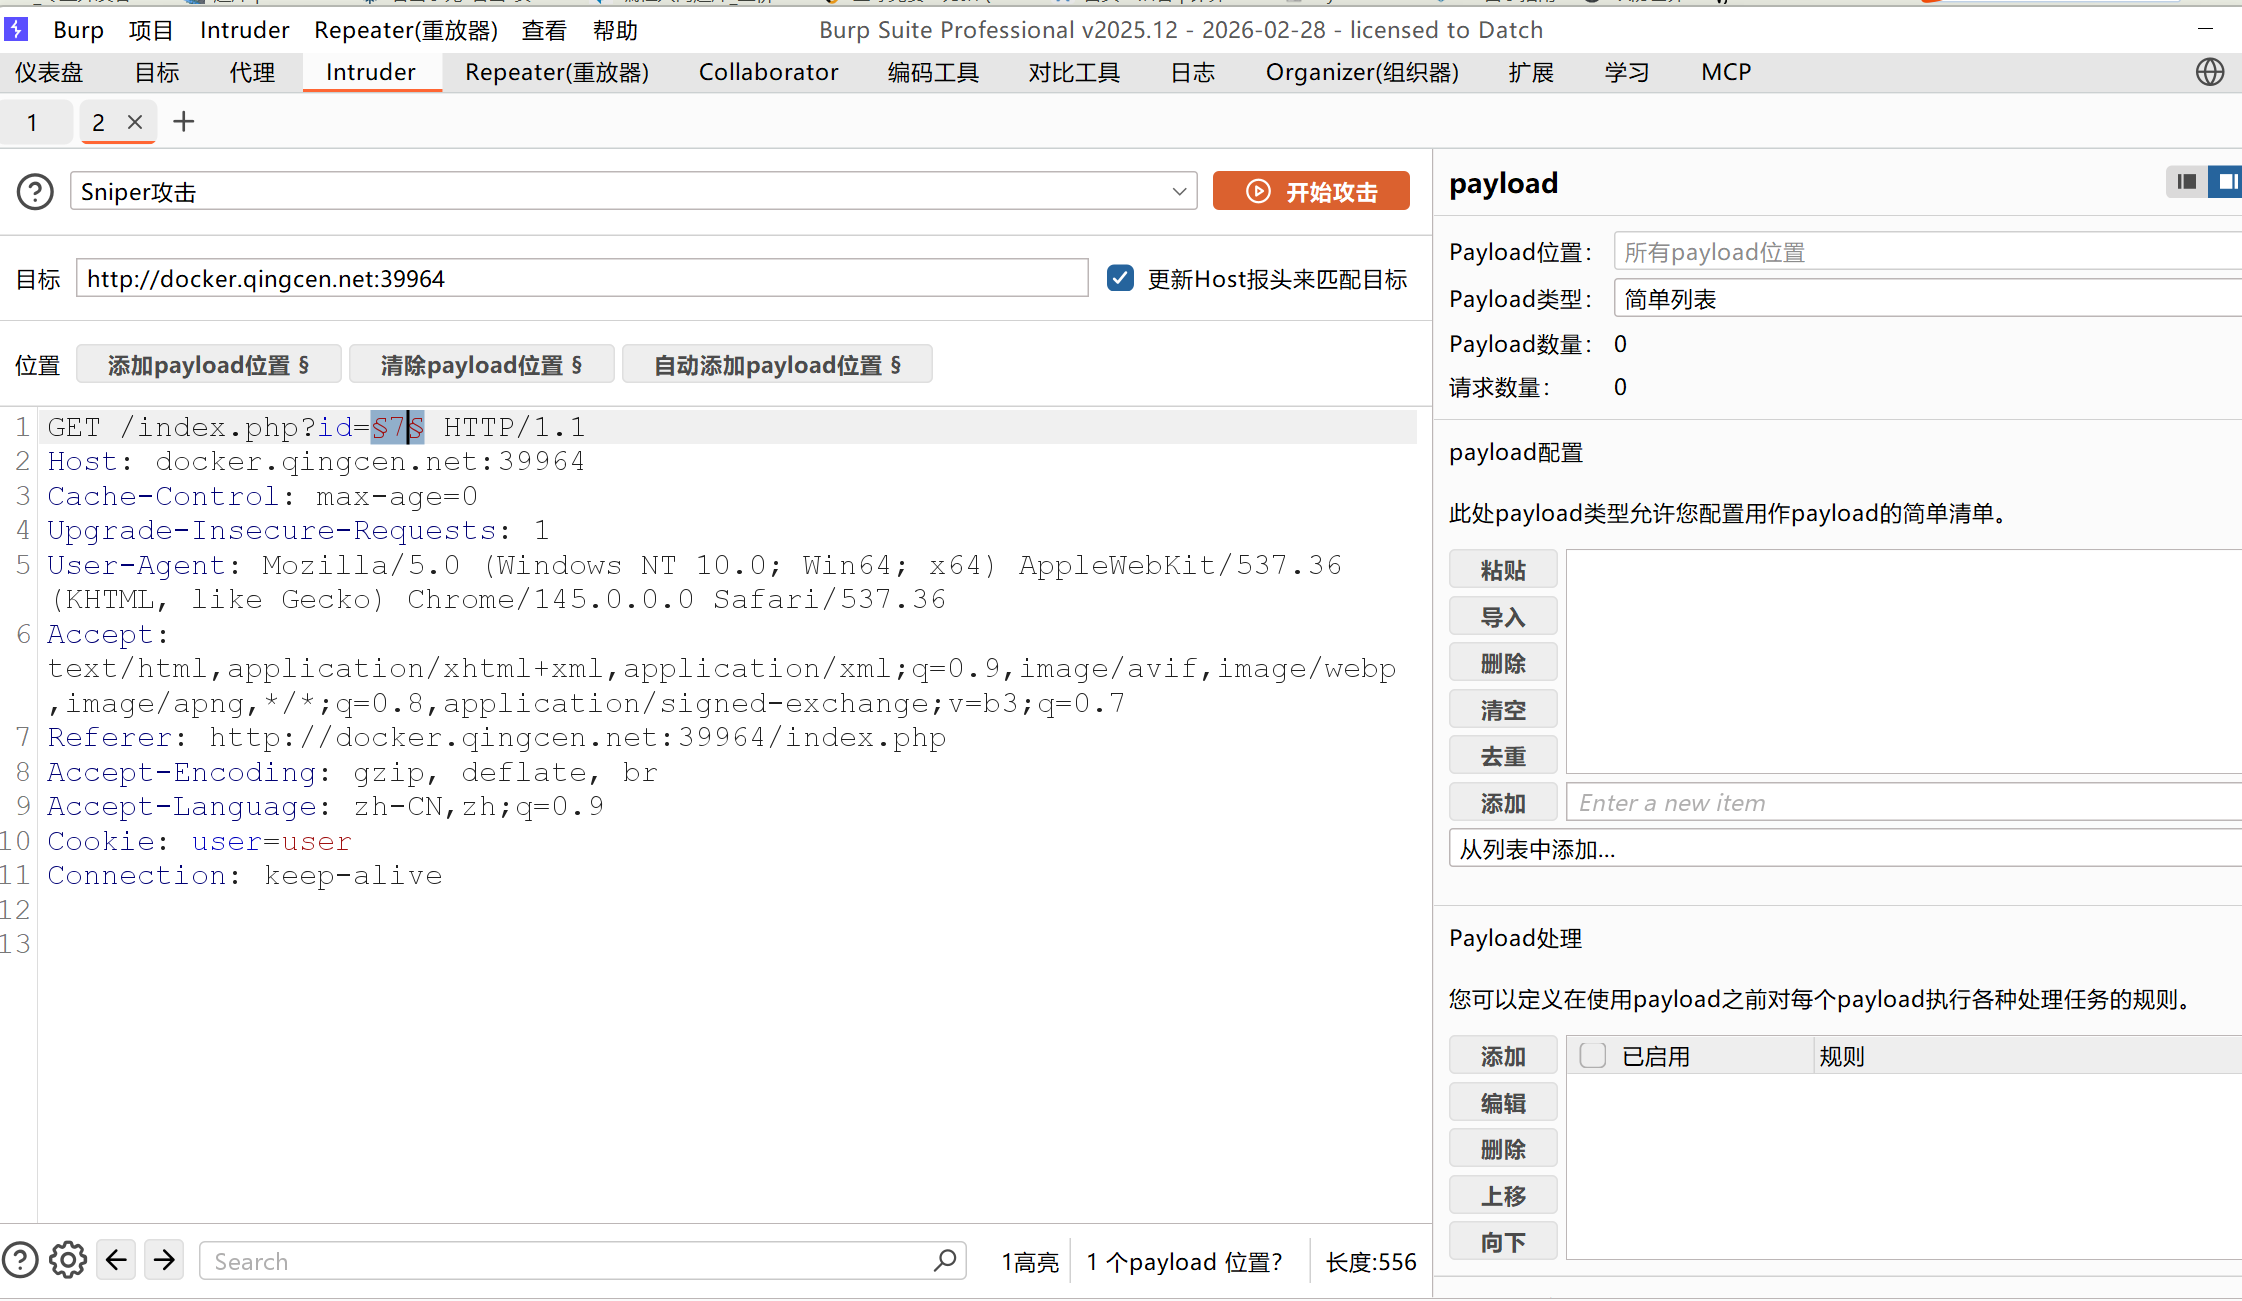2242x1301 pixels.
Task: Toggle the 已启用 checkbox in Payload处理
Action: pyautogui.click(x=1591, y=1055)
